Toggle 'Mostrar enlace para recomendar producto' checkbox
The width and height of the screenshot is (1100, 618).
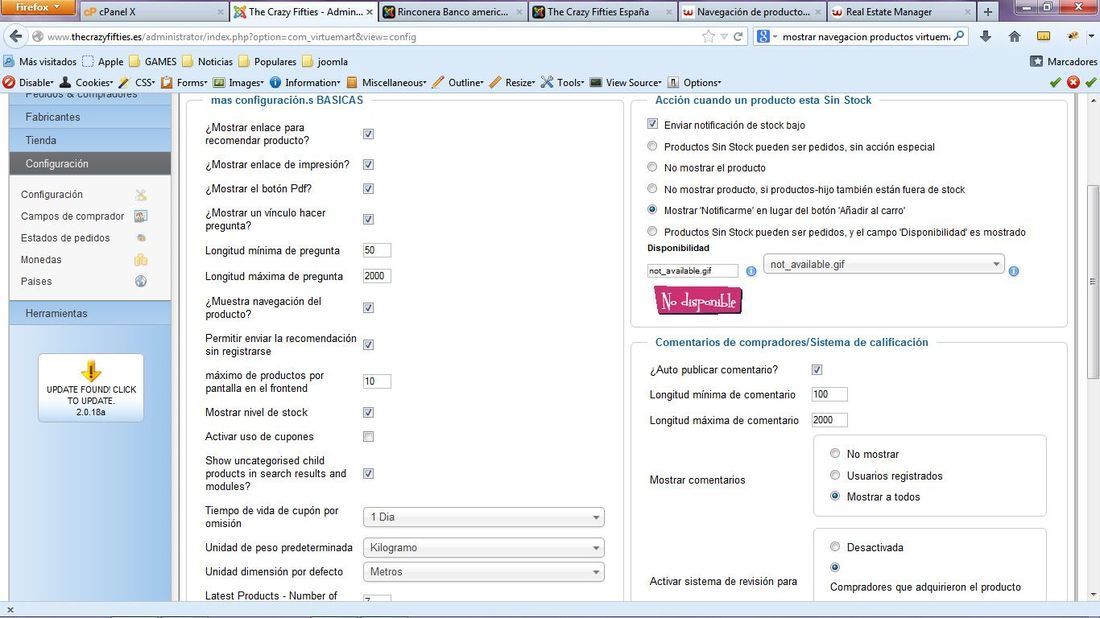coord(368,134)
